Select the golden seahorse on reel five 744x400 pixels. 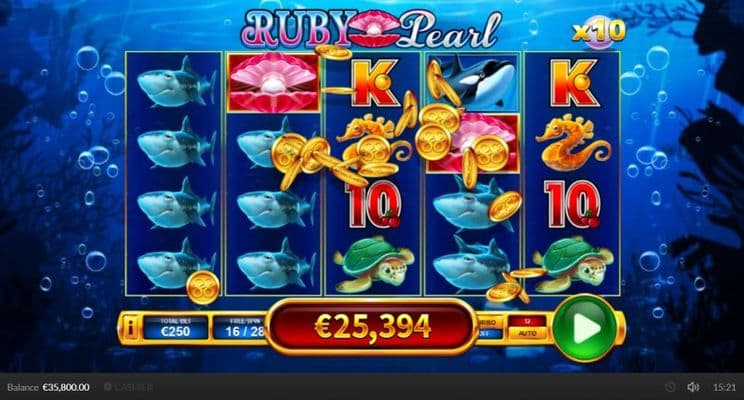coord(572,142)
